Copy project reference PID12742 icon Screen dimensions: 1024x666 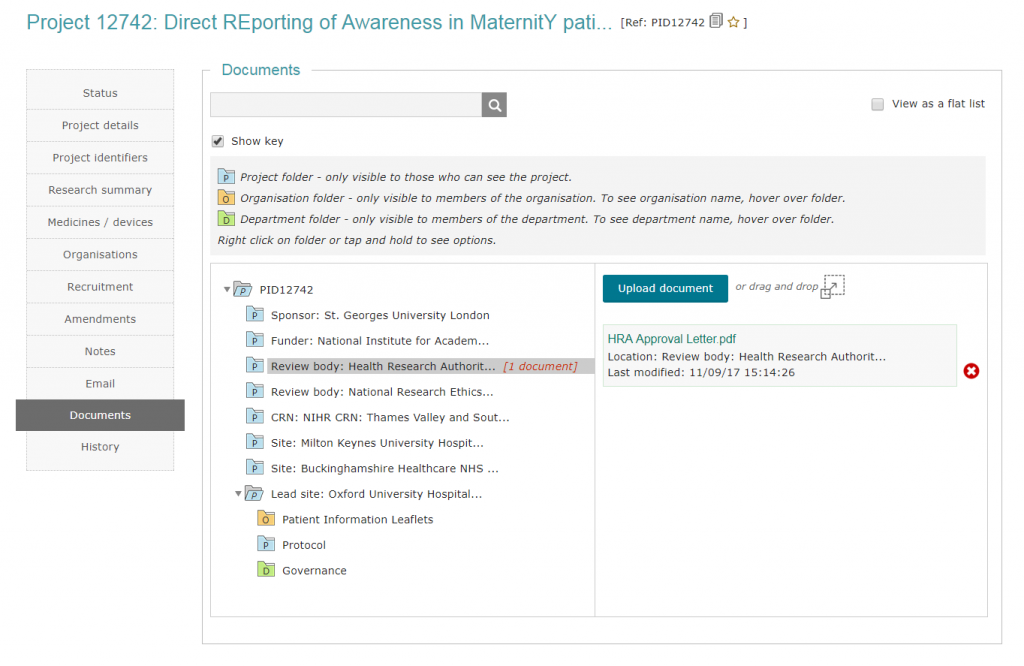(716, 21)
